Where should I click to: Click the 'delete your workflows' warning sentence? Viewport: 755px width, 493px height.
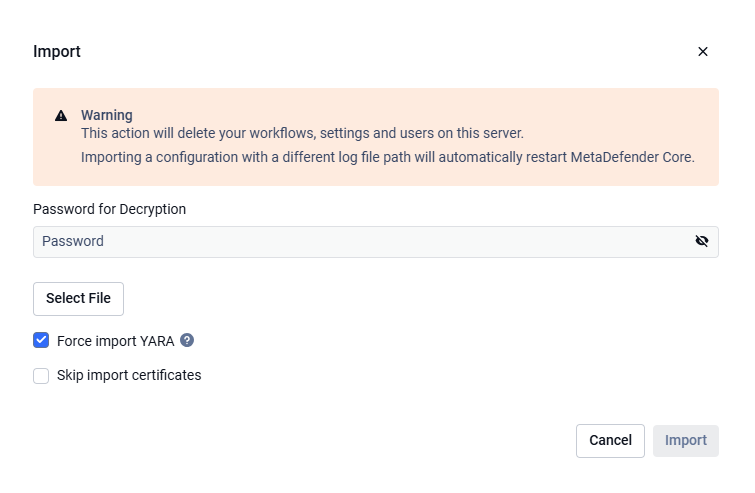pyautogui.click(x=302, y=133)
